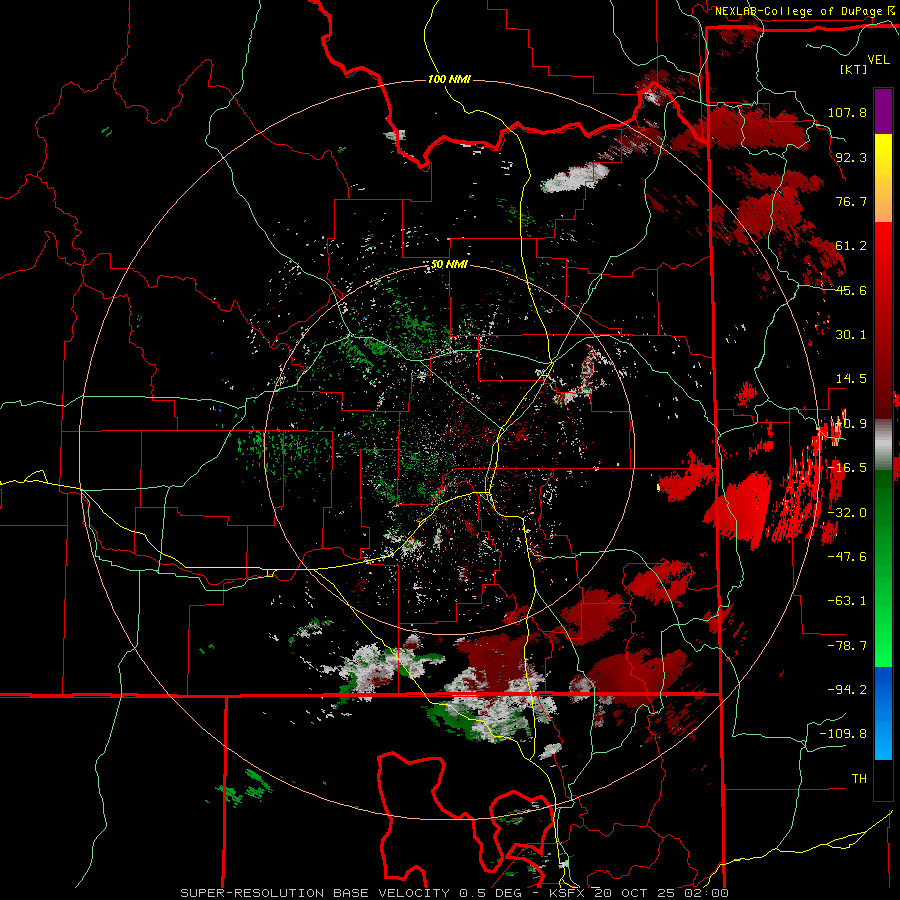The height and width of the screenshot is (900, 900).
Task: Click the VEL legend title
Action: pyautogui.click(x=878, y=60)
